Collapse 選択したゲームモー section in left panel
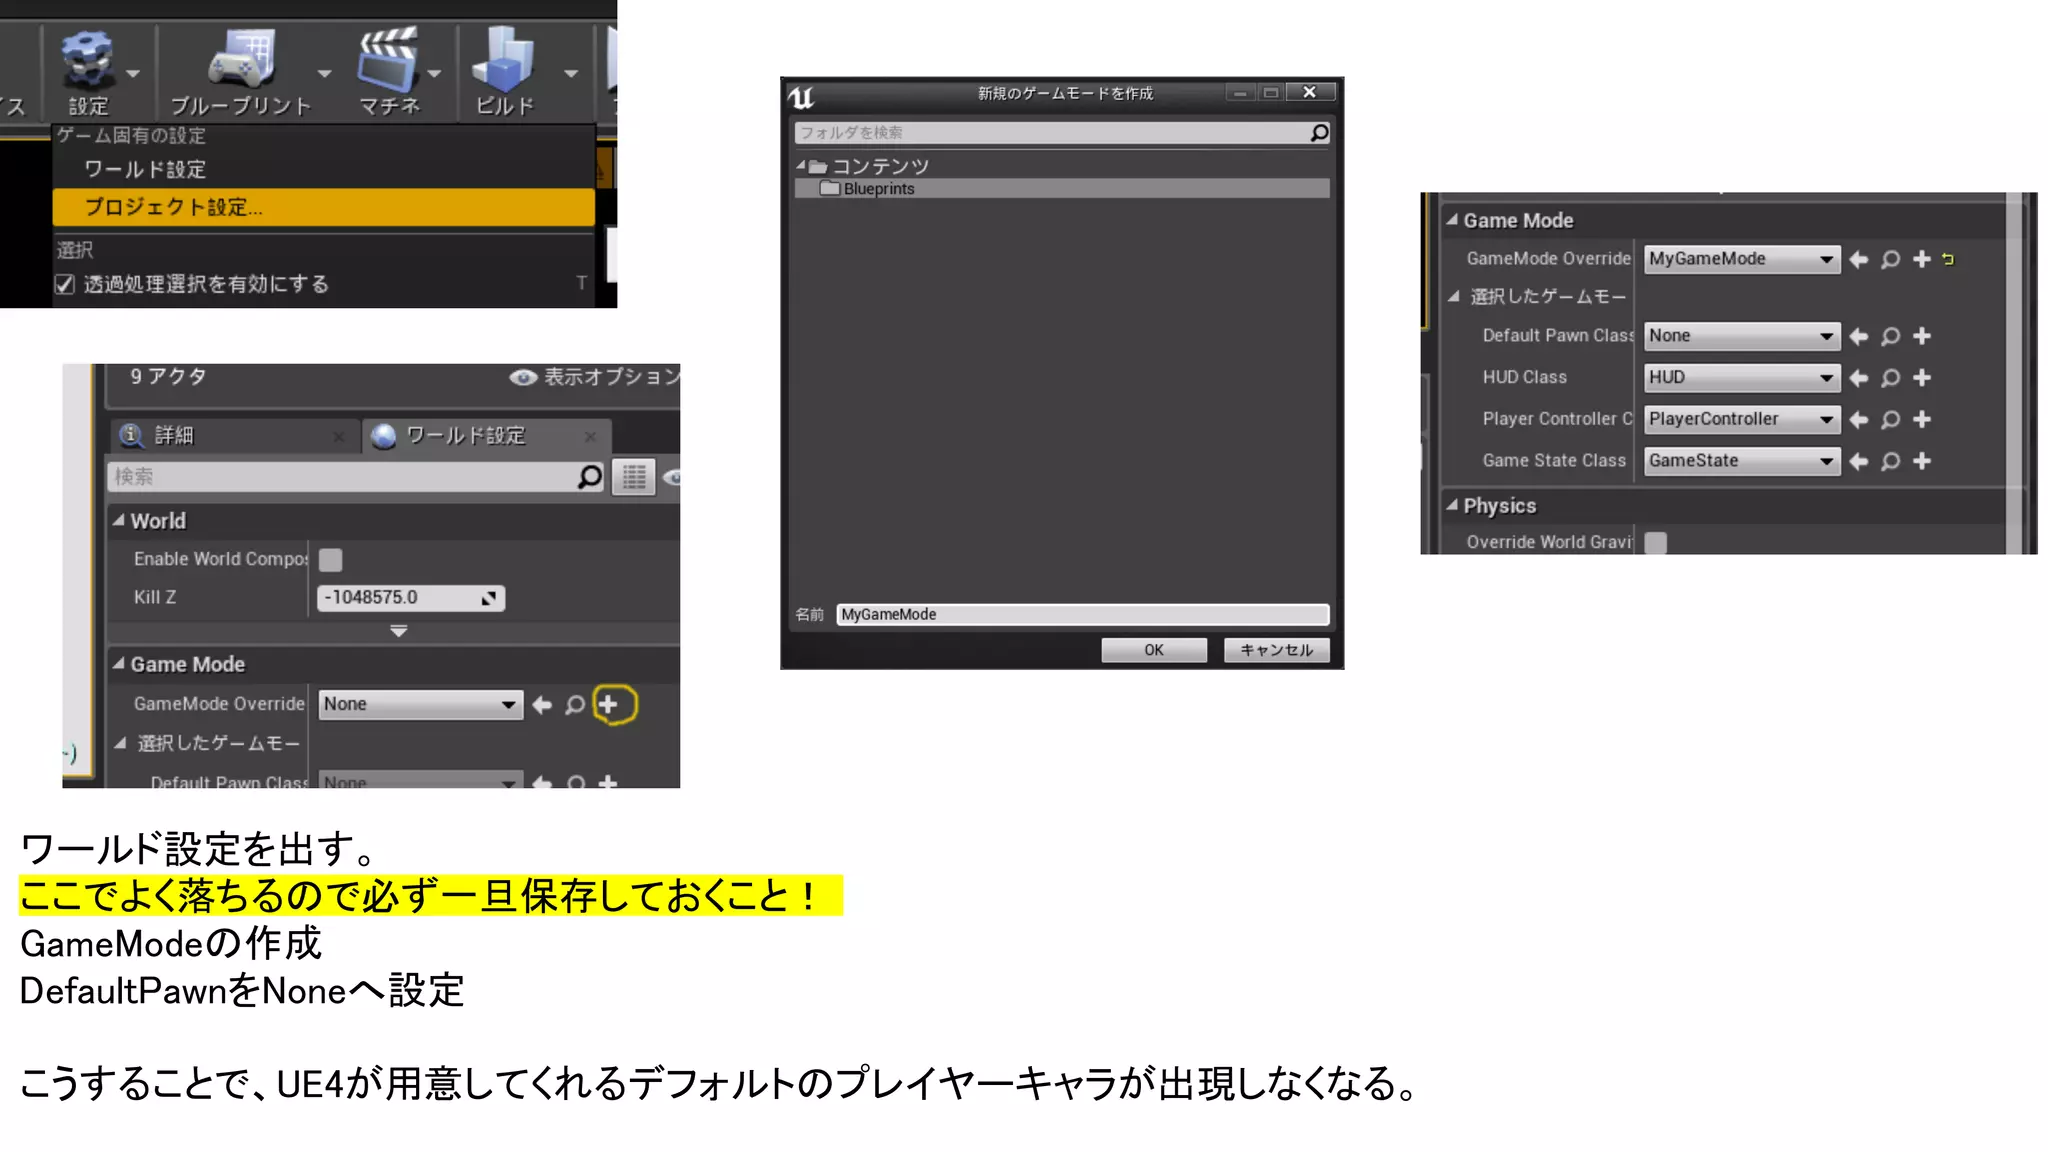Image resolution: width=2048 pixels, height=1152 pixels. 120,742
